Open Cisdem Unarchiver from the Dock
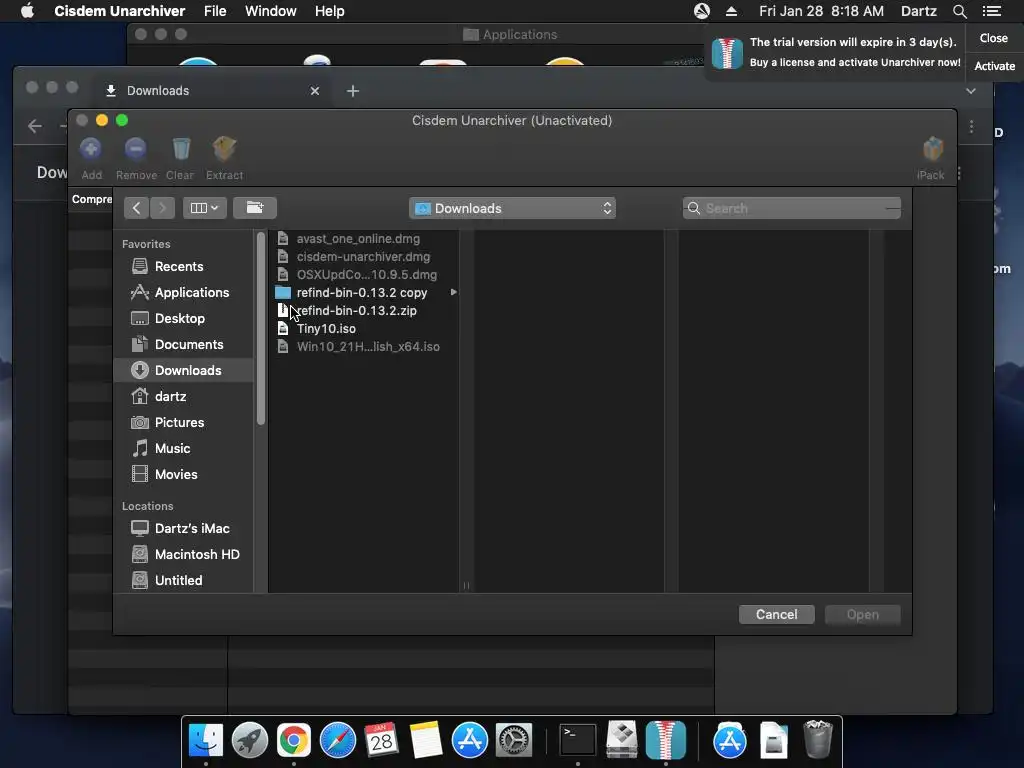The image size is (1024, 768). point(665,740)
